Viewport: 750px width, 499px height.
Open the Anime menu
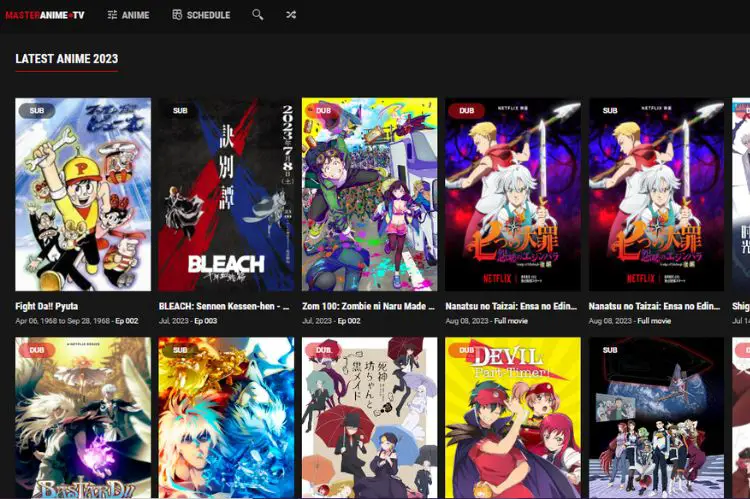click(129, 15)
